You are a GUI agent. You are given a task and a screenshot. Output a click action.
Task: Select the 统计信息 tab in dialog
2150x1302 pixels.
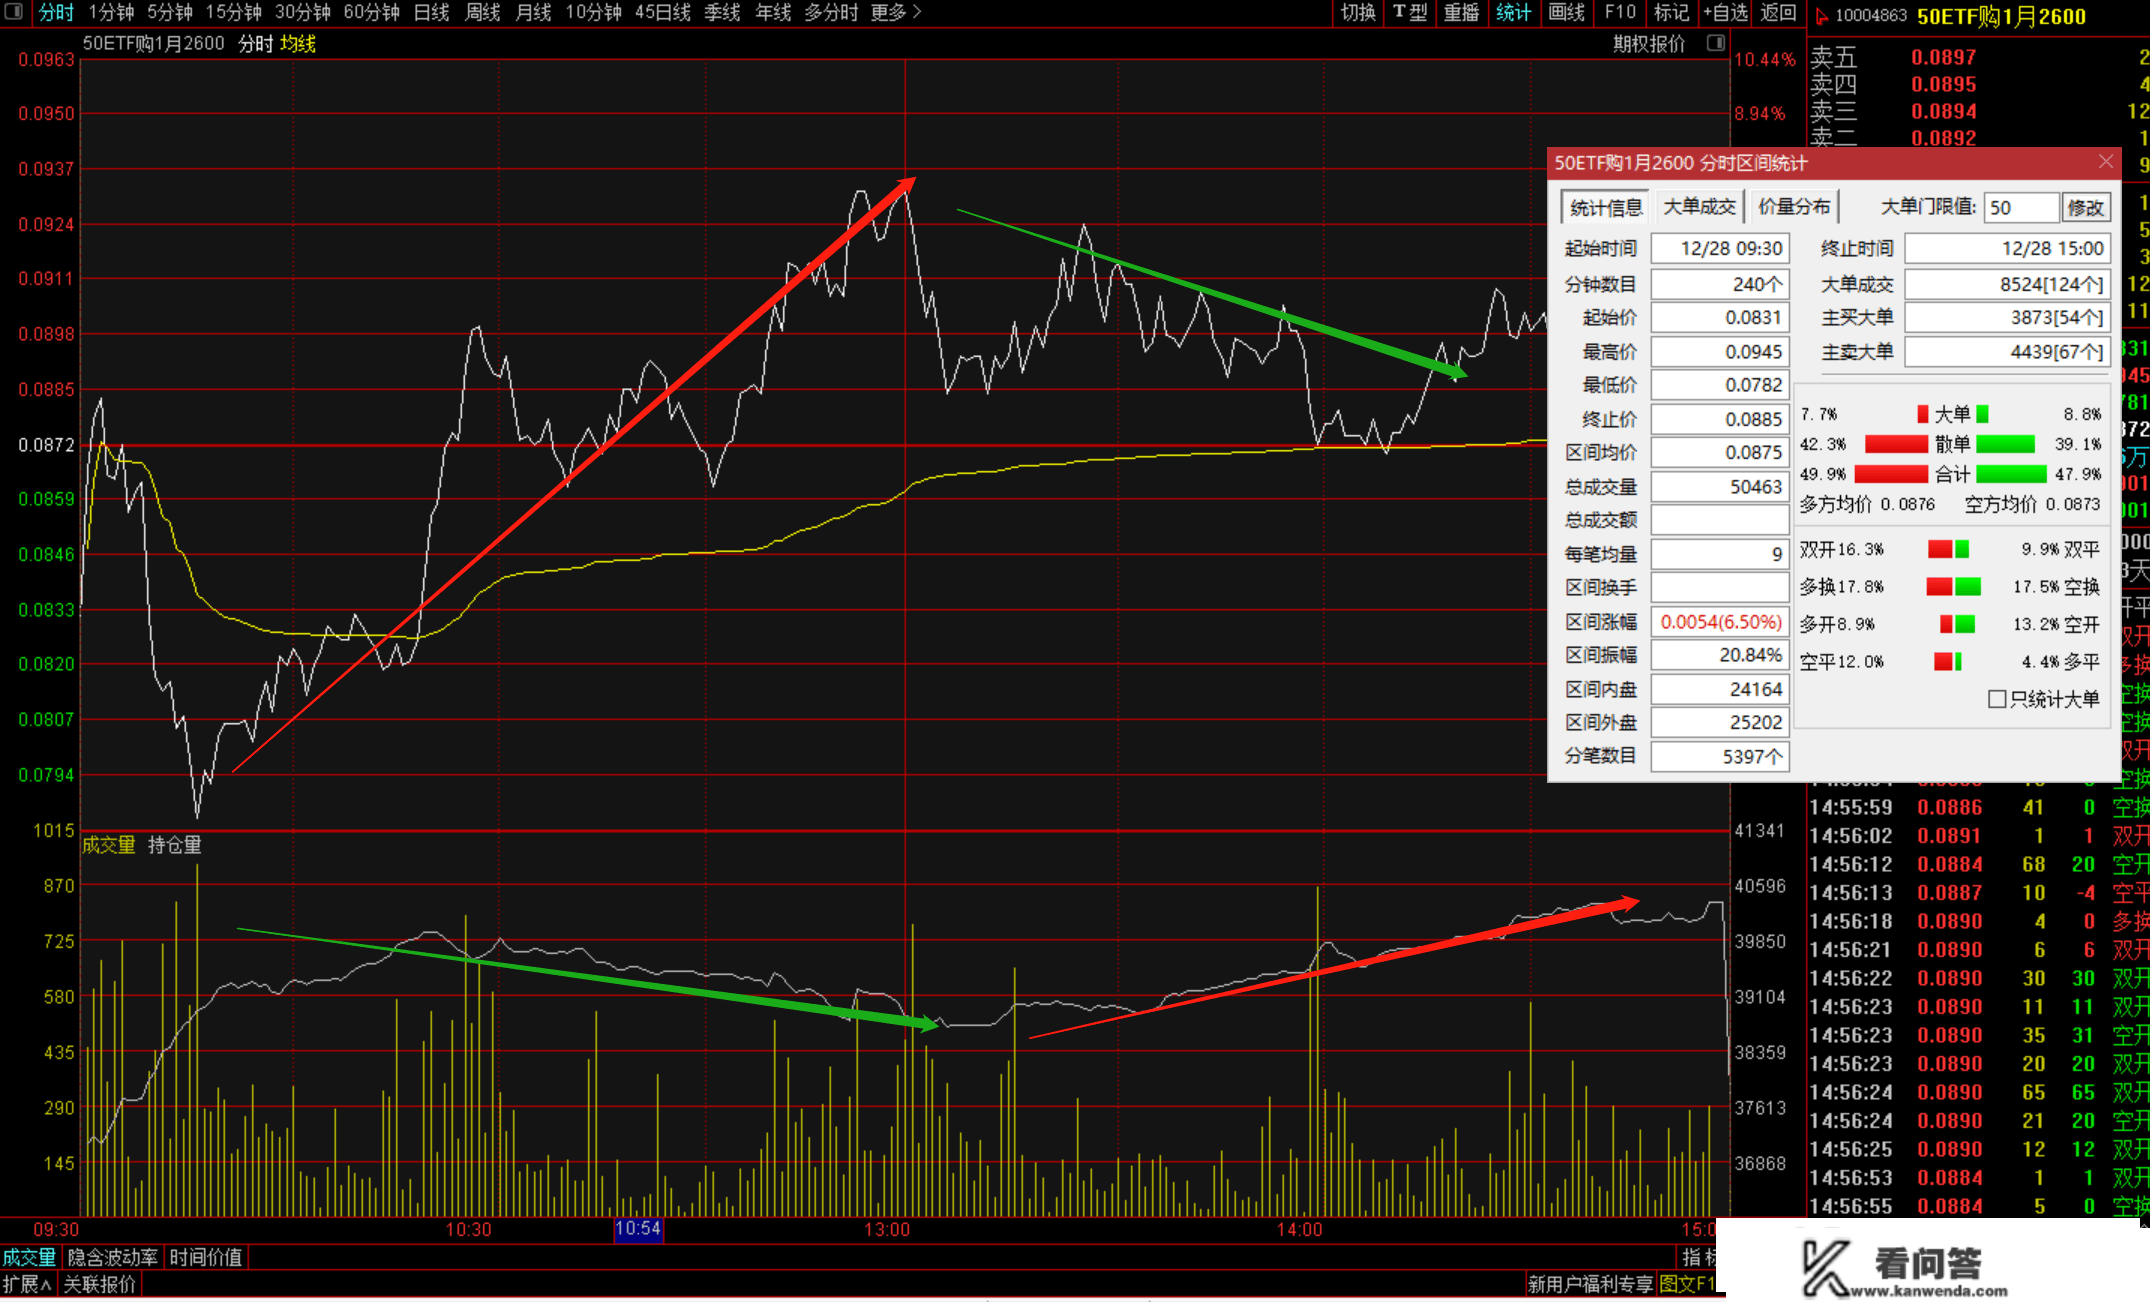[x=1606, y=207]
